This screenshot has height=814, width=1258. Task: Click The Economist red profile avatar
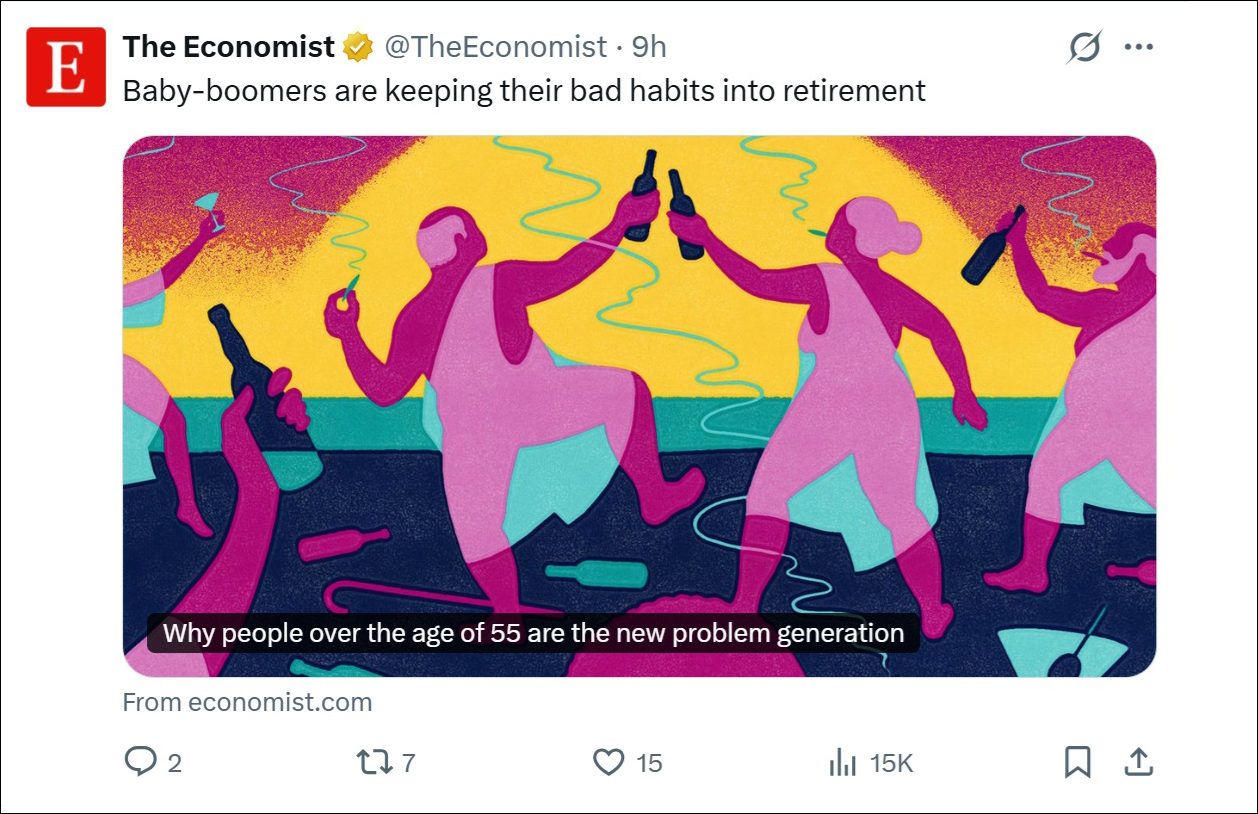(x=65, y=67)
